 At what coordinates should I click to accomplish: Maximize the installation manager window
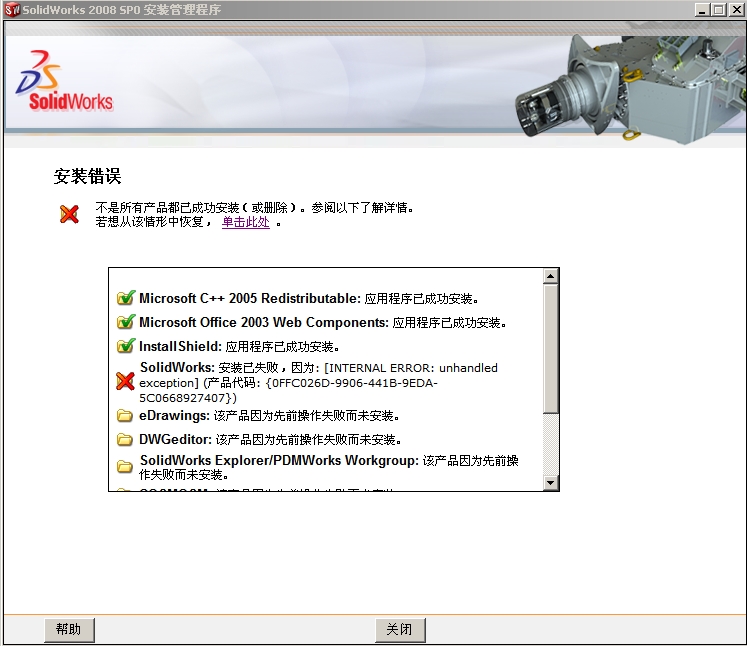click(718, 10)
